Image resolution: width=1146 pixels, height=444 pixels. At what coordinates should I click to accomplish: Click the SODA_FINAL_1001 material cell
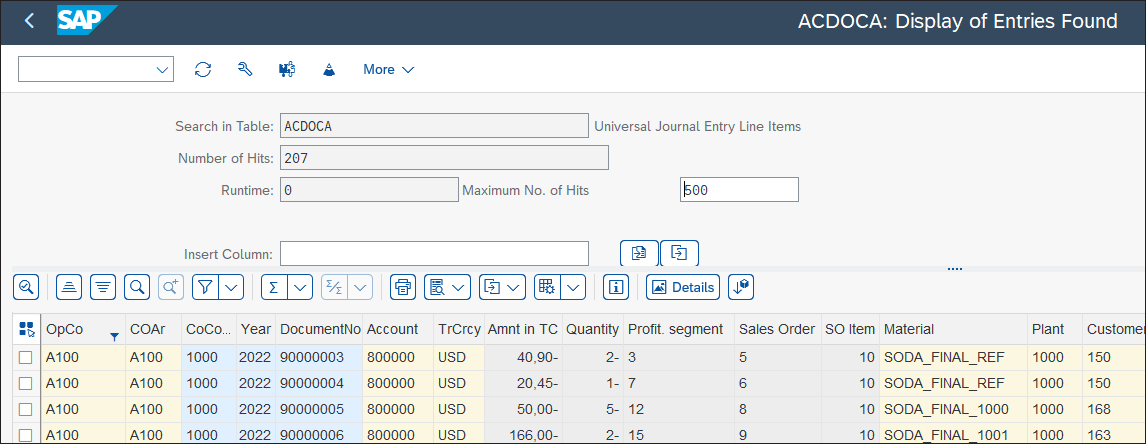click(x=952, y=434)
